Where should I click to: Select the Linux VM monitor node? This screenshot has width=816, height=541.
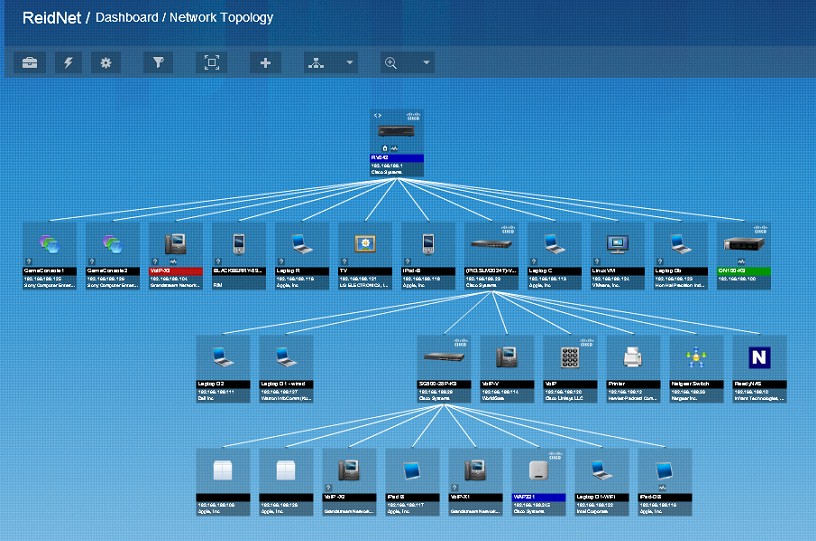coord(617,256)
